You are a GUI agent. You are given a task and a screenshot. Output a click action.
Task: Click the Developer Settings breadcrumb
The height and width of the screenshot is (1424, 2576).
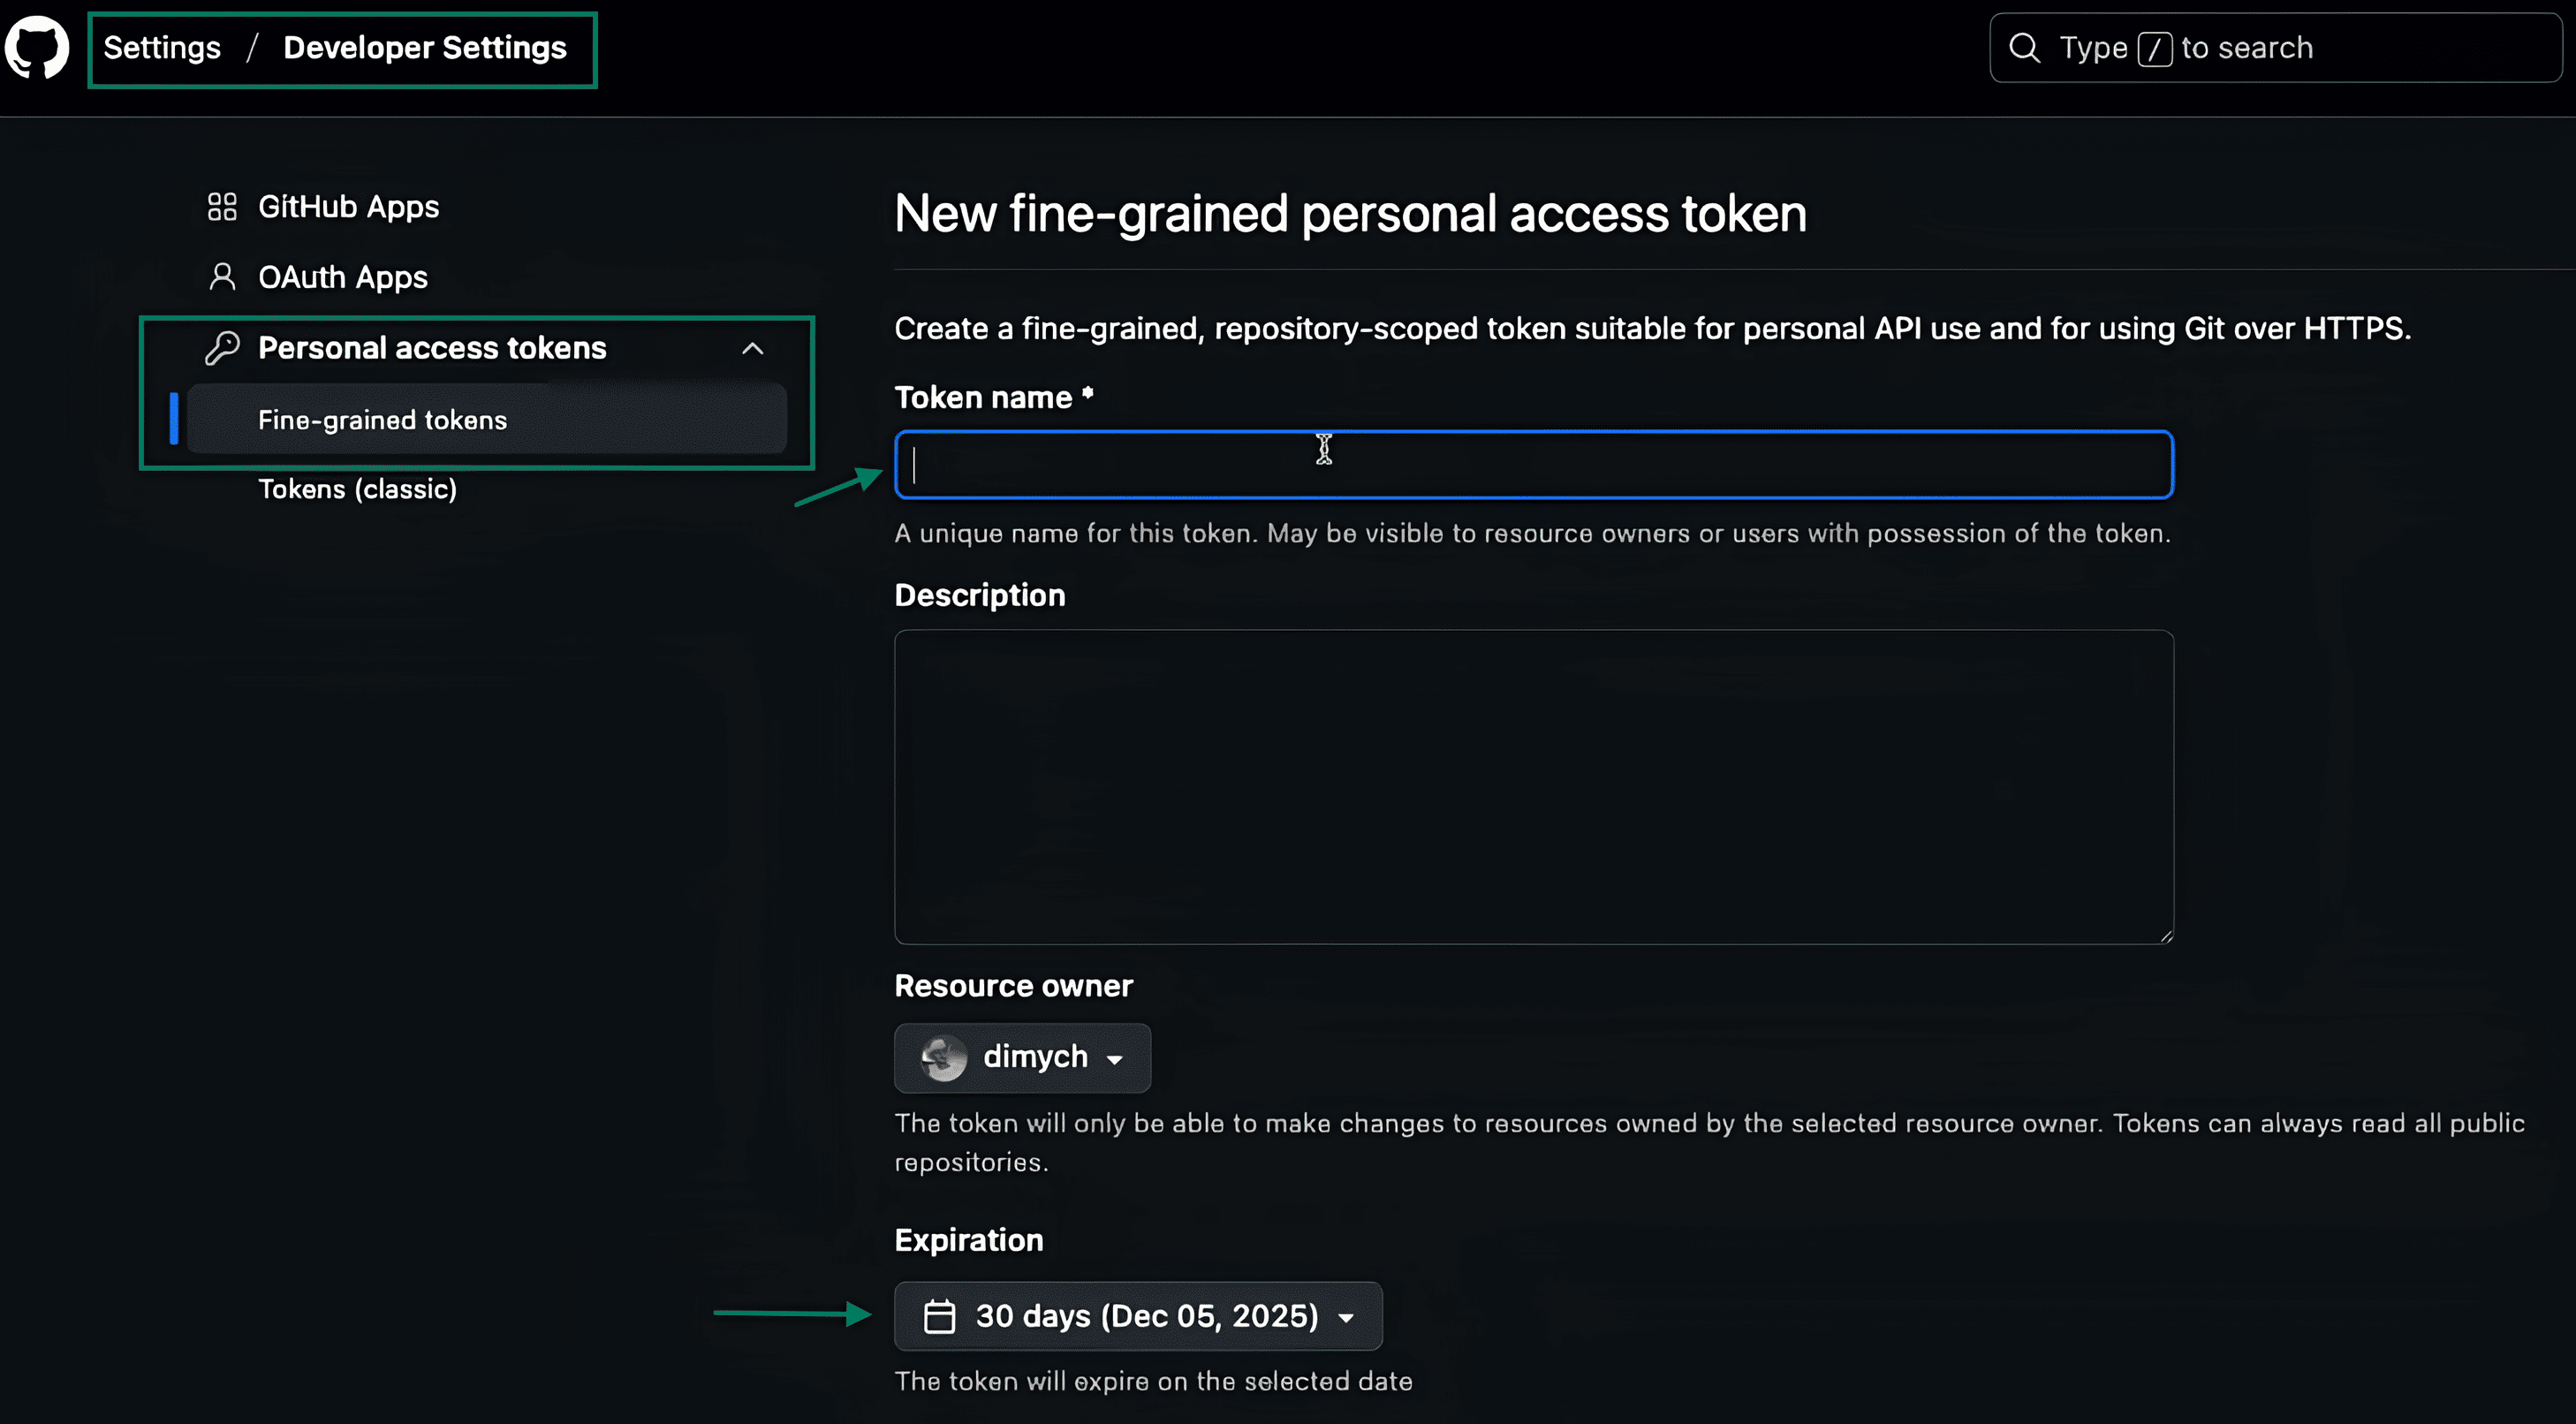424,48
